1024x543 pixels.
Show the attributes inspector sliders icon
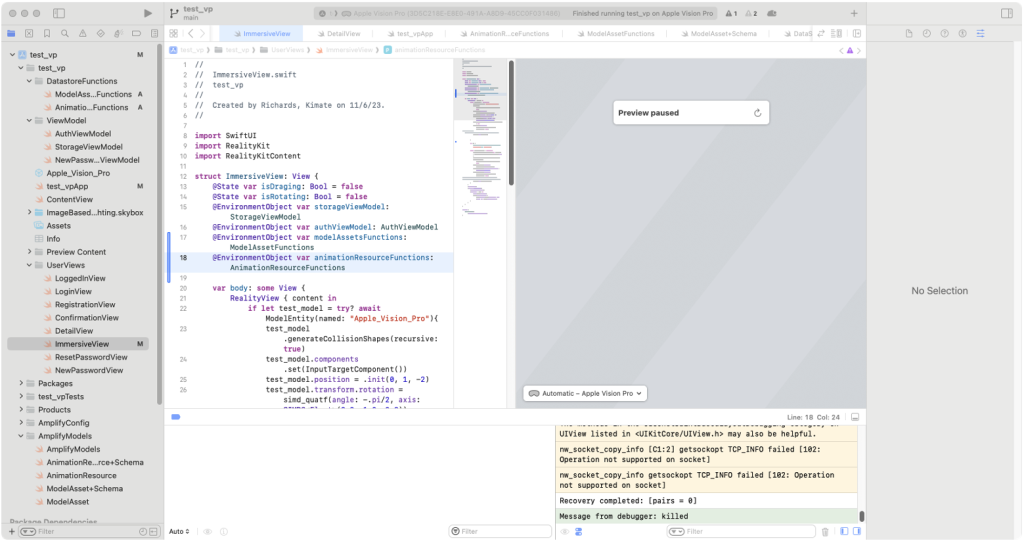(980, 33)
